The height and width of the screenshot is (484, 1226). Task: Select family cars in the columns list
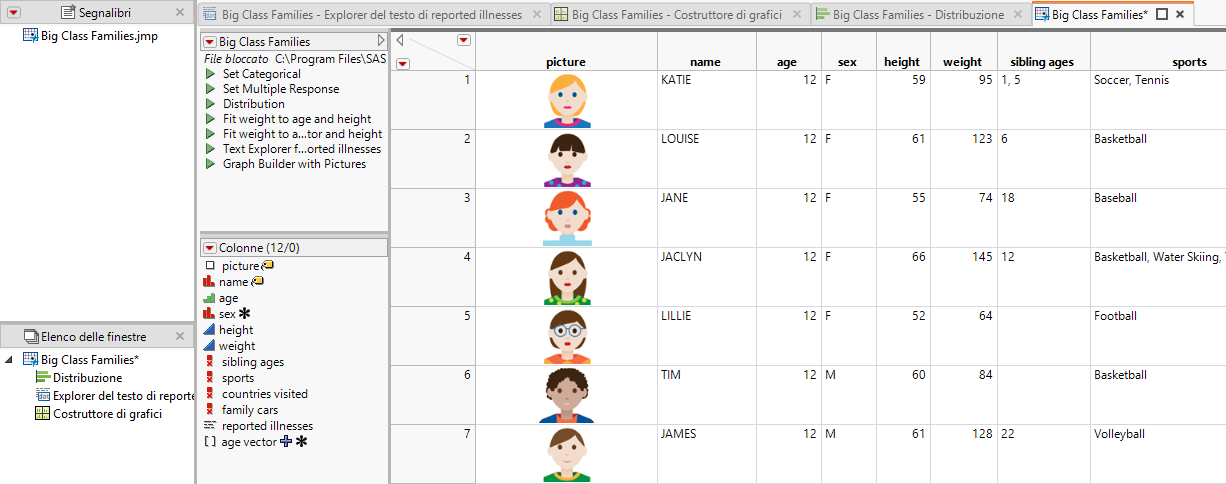point(250,410)
